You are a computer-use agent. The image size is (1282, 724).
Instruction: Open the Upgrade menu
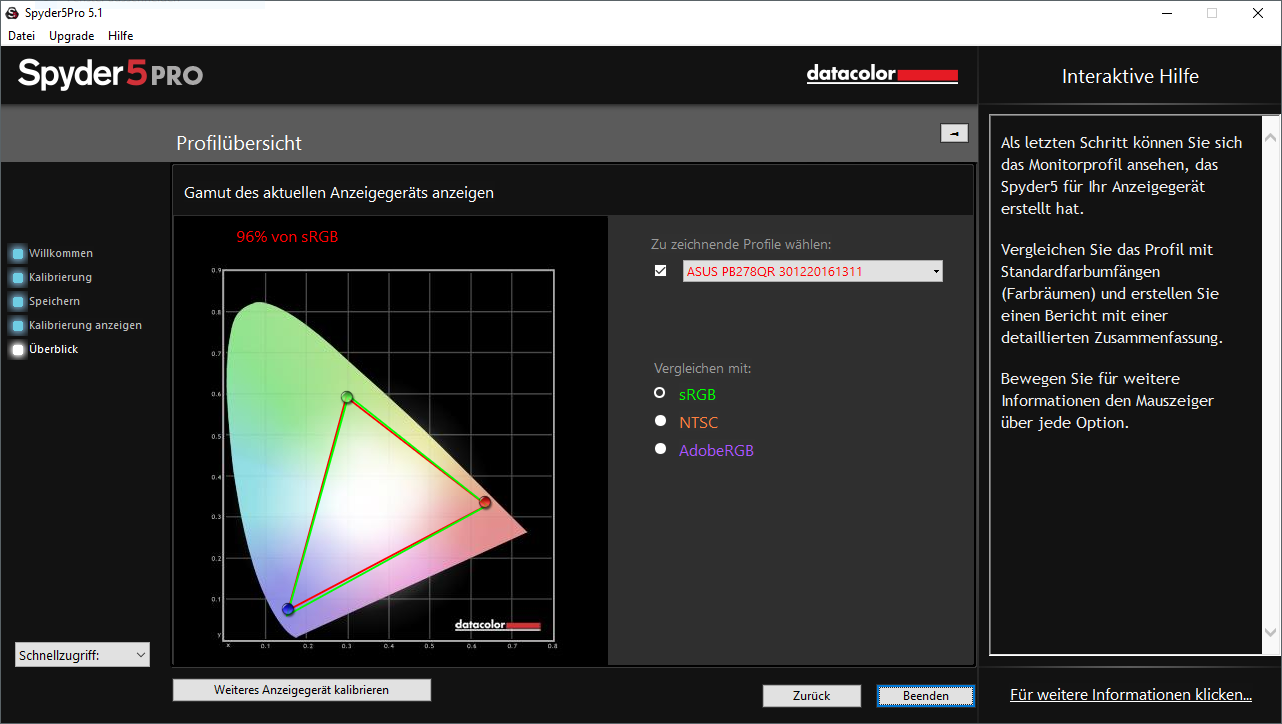pyautogui.click(x=71, y=35)
